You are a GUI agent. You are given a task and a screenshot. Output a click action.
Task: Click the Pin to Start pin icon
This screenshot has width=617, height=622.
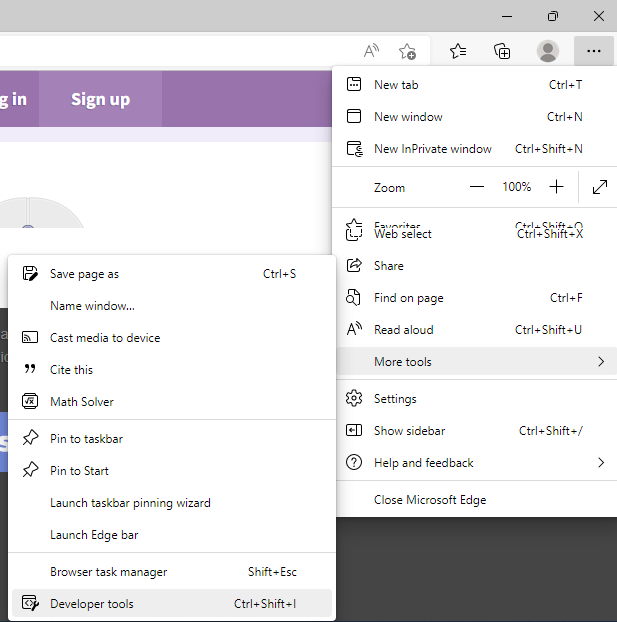click(31, 470)
